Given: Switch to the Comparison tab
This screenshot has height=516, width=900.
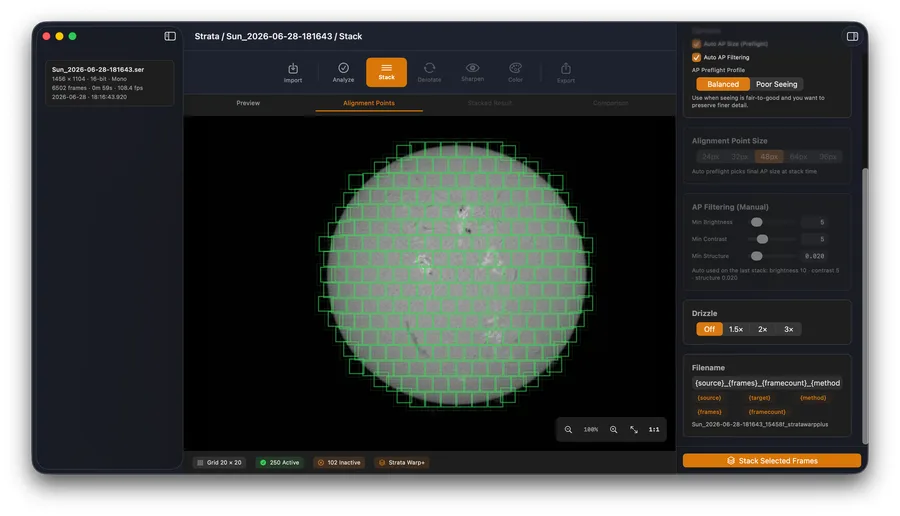Looking at the screenshot, I should pos(610,103).
